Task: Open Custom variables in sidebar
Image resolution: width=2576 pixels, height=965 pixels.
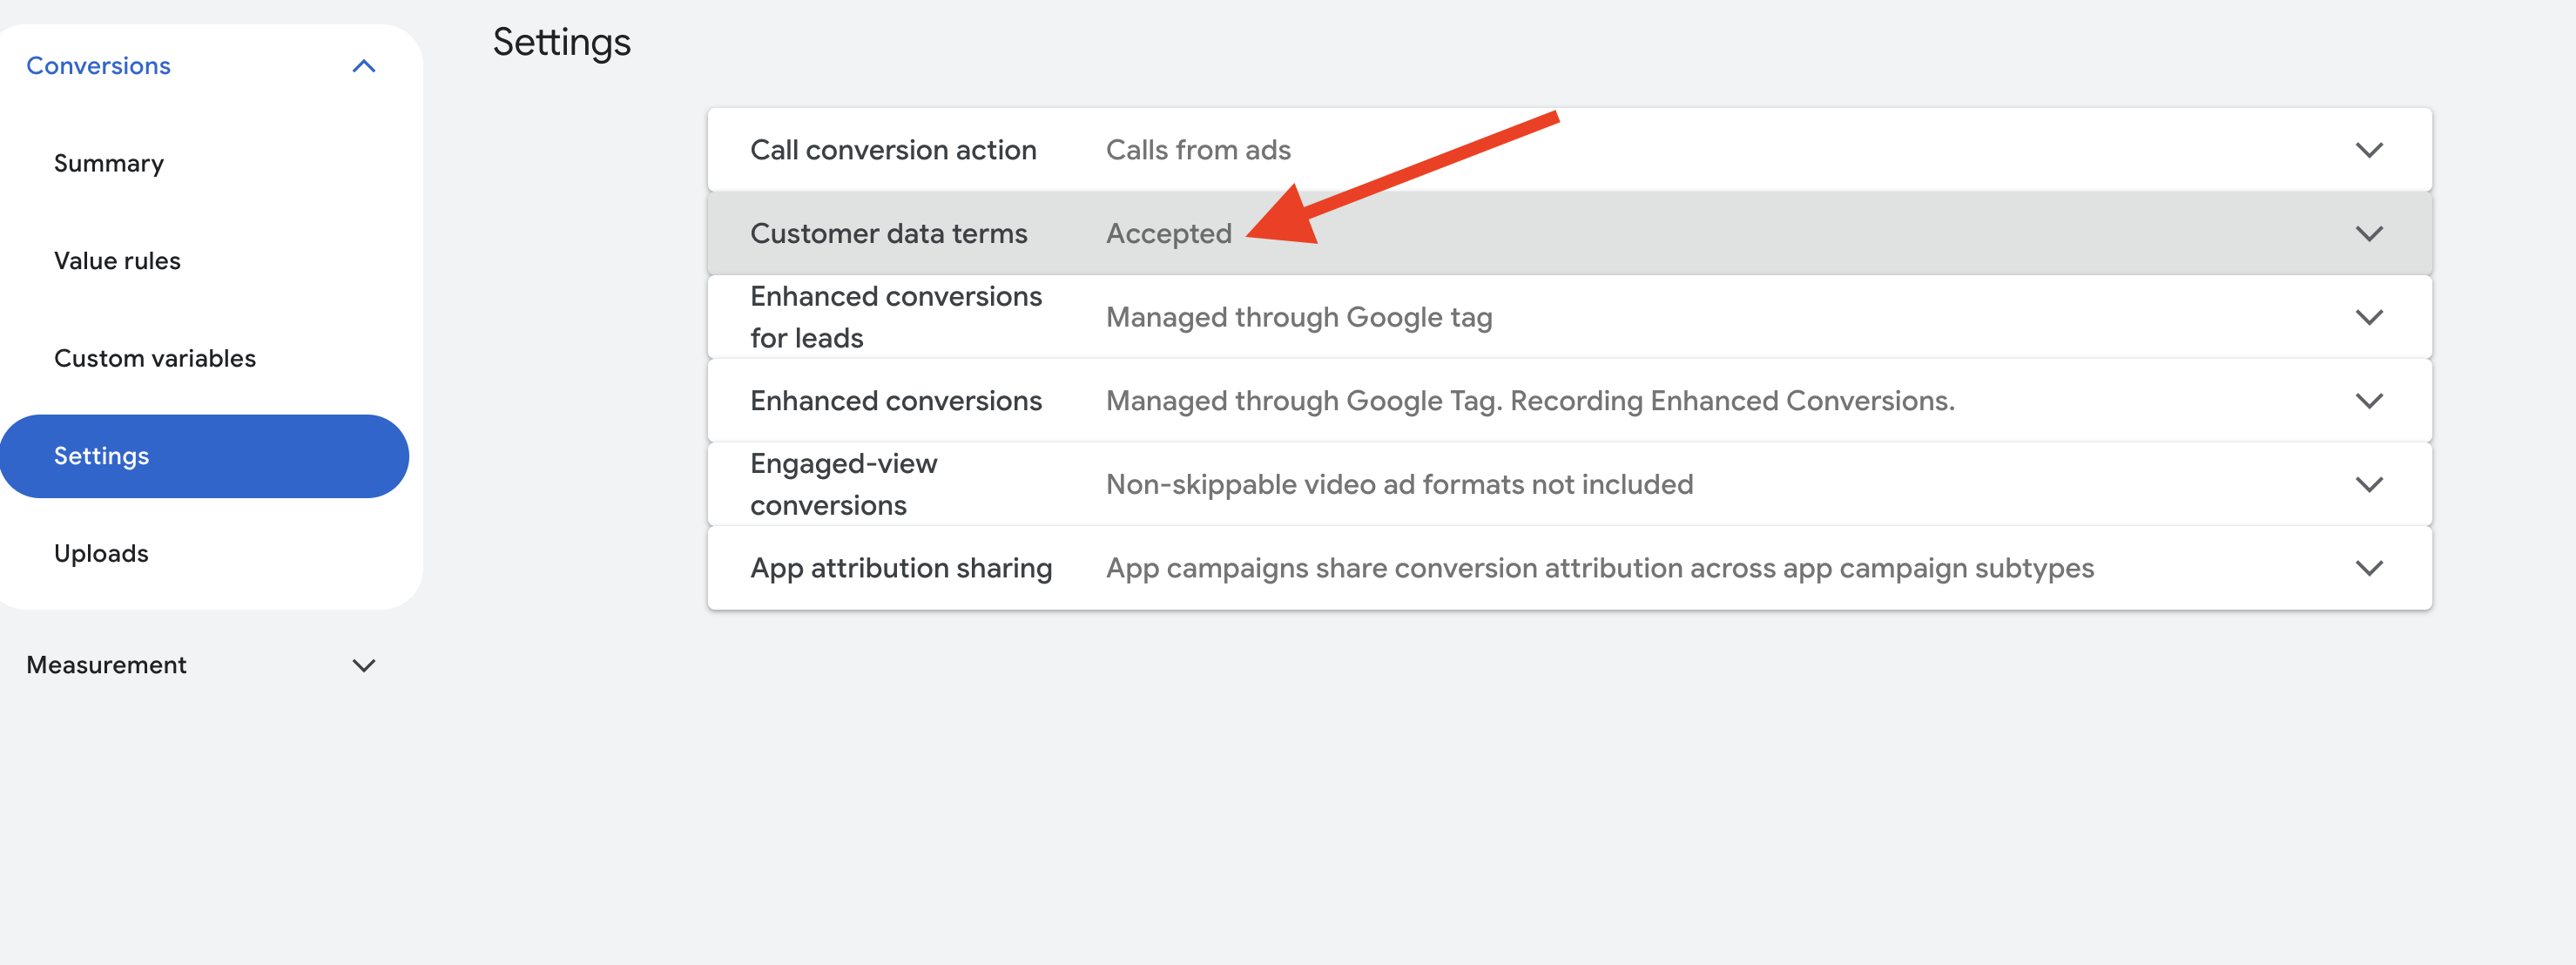Action: click(x=155, y=358)
